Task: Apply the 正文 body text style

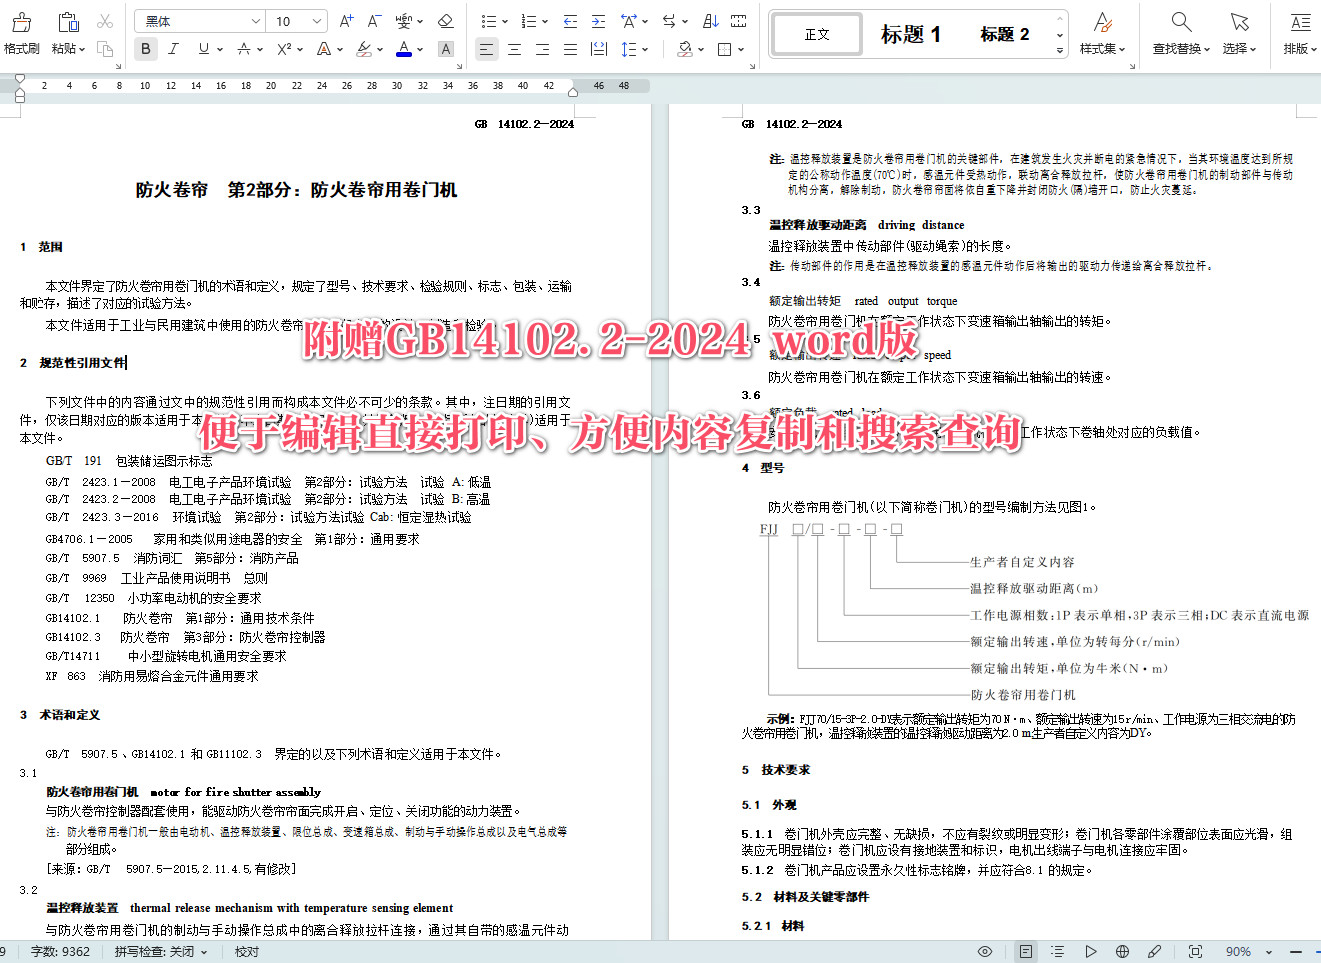Action: click(816, 33)
